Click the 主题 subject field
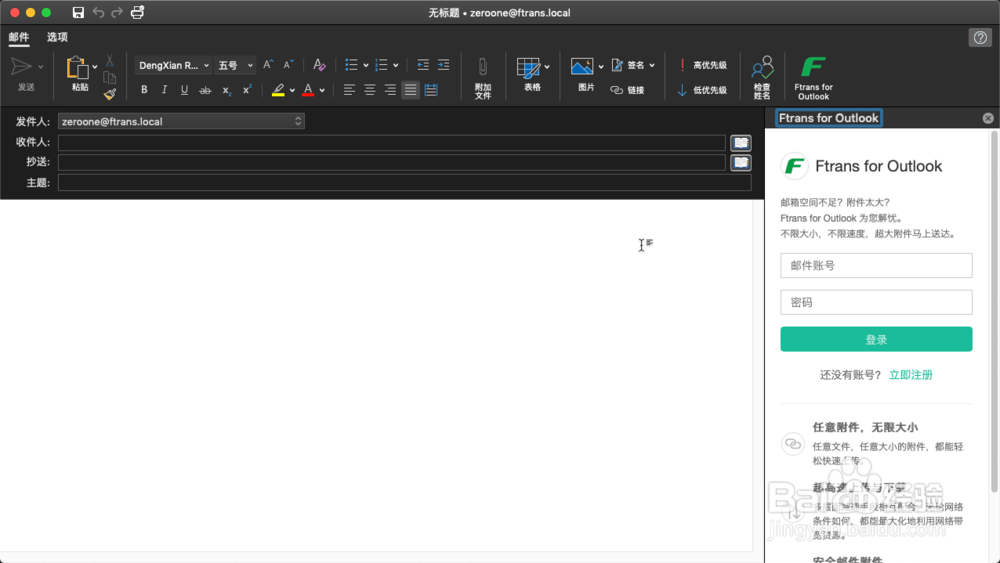The image size is (1000, 563). click(404, 183)
